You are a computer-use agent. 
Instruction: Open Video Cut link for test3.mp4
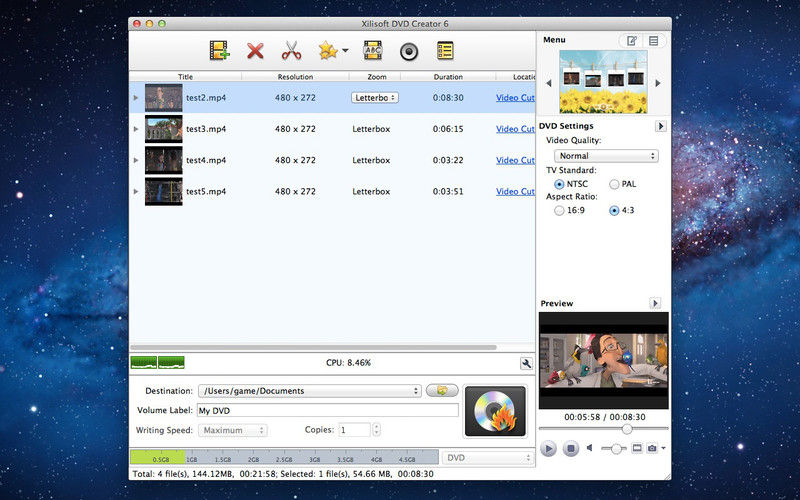click(515, 129)
